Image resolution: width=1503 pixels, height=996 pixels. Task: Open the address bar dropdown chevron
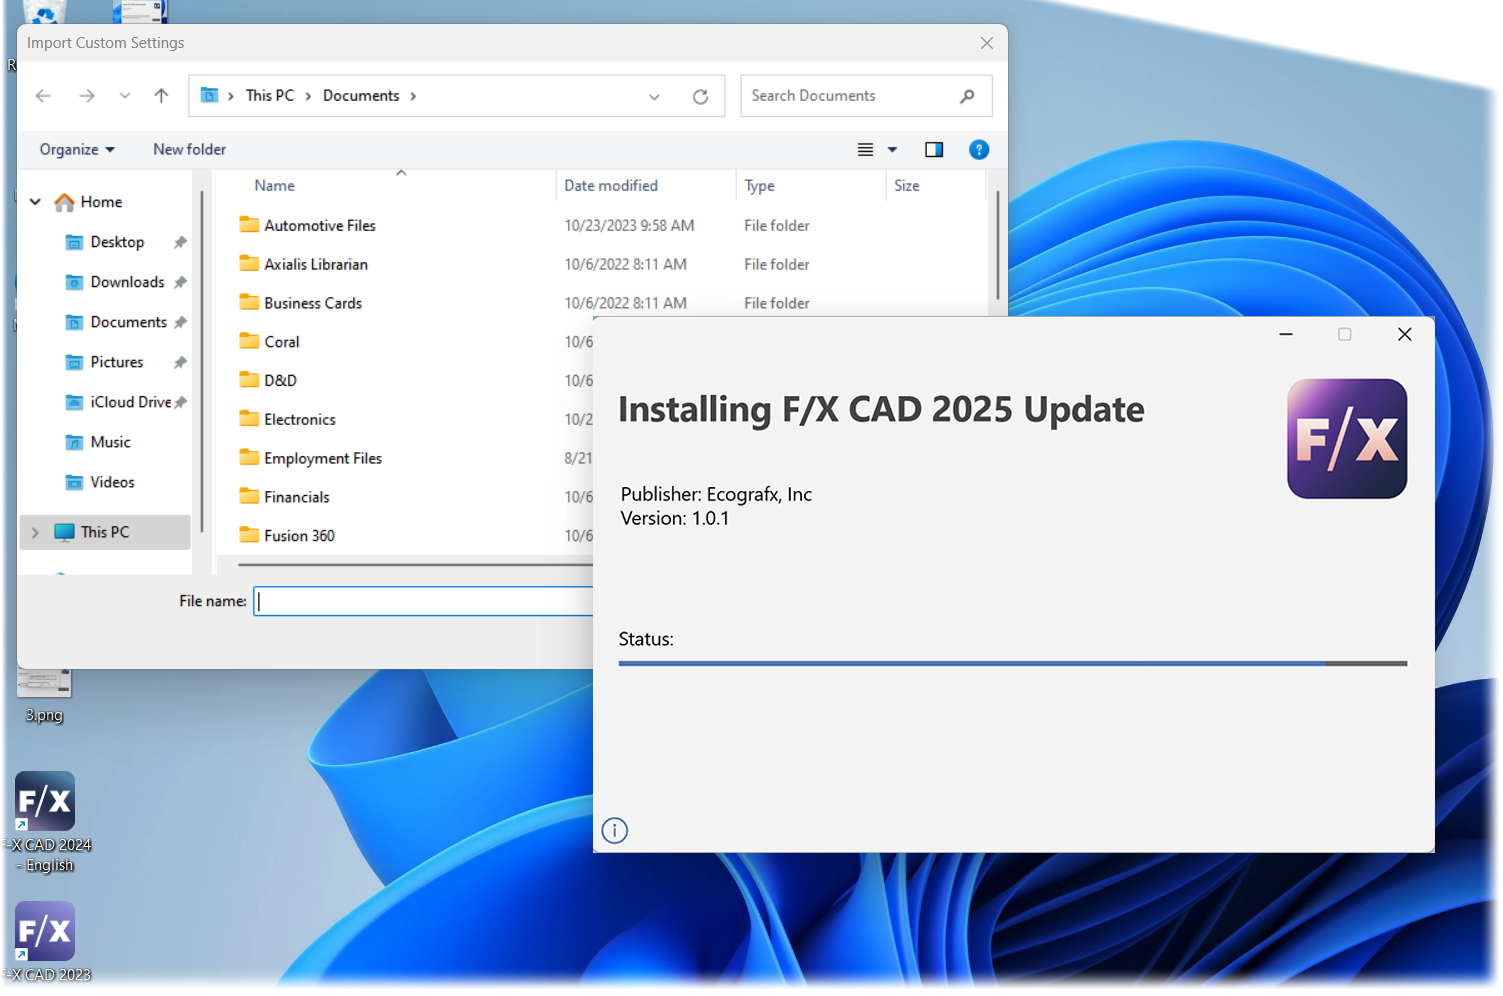(x=654, y=96)
